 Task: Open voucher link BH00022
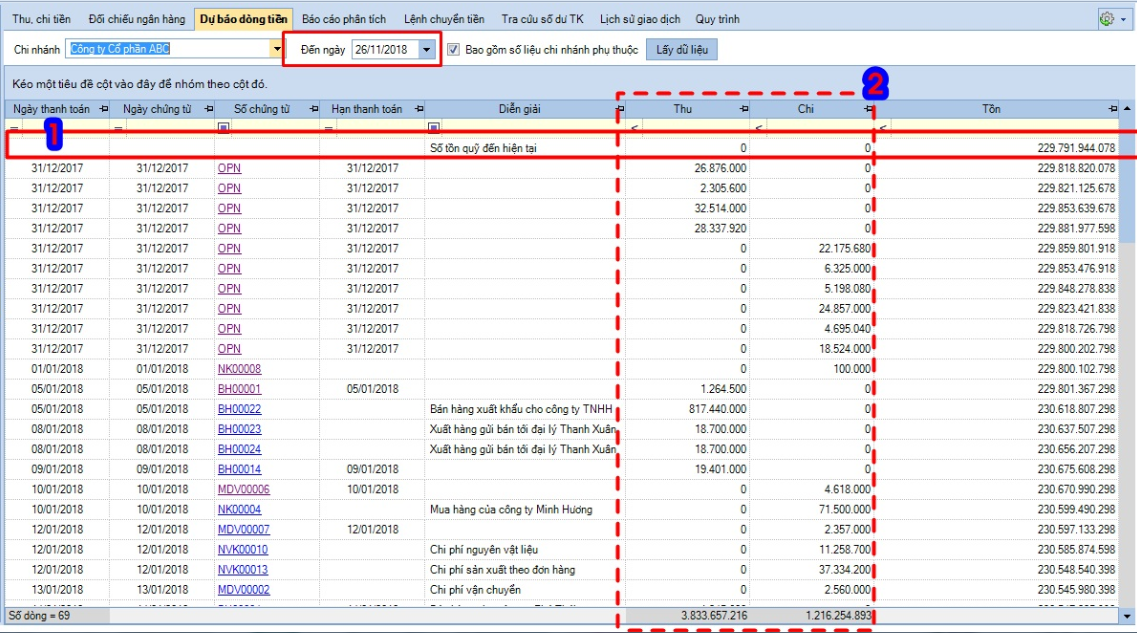239,409
